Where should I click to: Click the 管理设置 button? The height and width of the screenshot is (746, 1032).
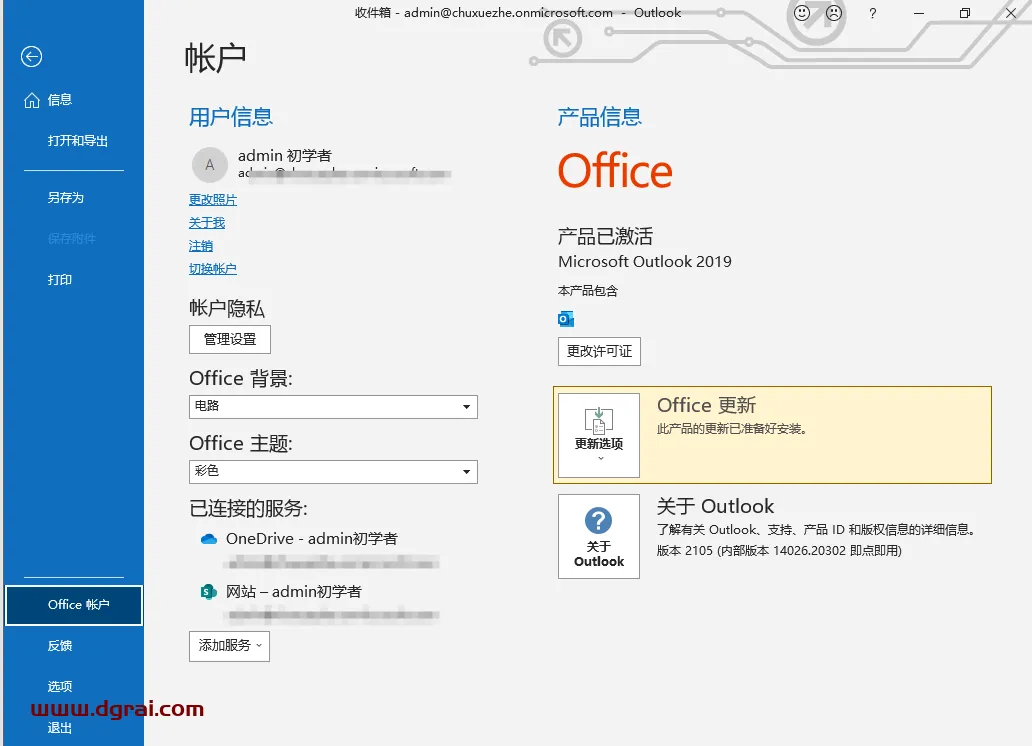coord(230,339)
